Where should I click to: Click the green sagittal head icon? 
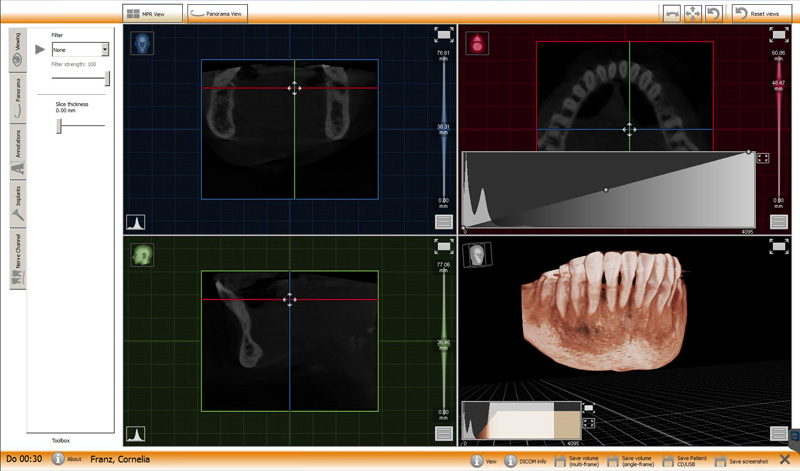[141, 256]
